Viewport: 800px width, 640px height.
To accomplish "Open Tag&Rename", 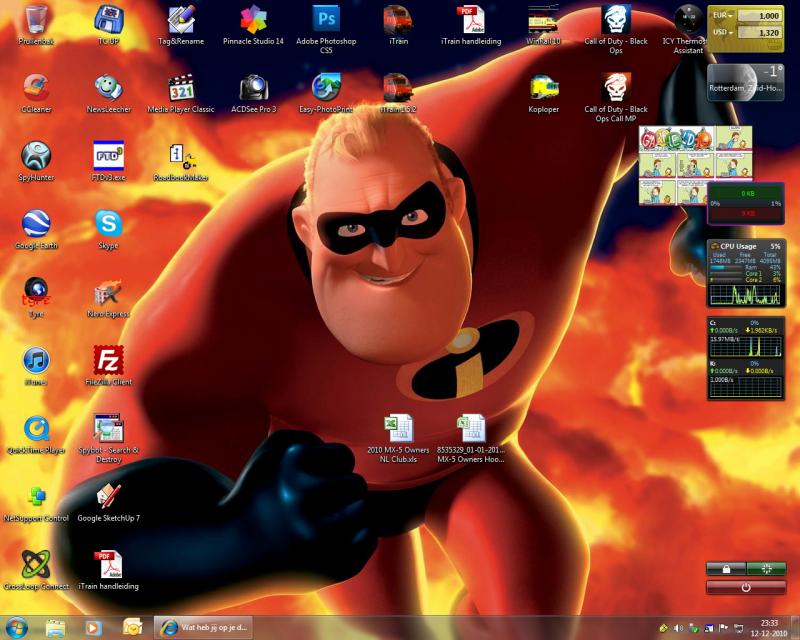I will pyautogui.click(x=181, y=24).
